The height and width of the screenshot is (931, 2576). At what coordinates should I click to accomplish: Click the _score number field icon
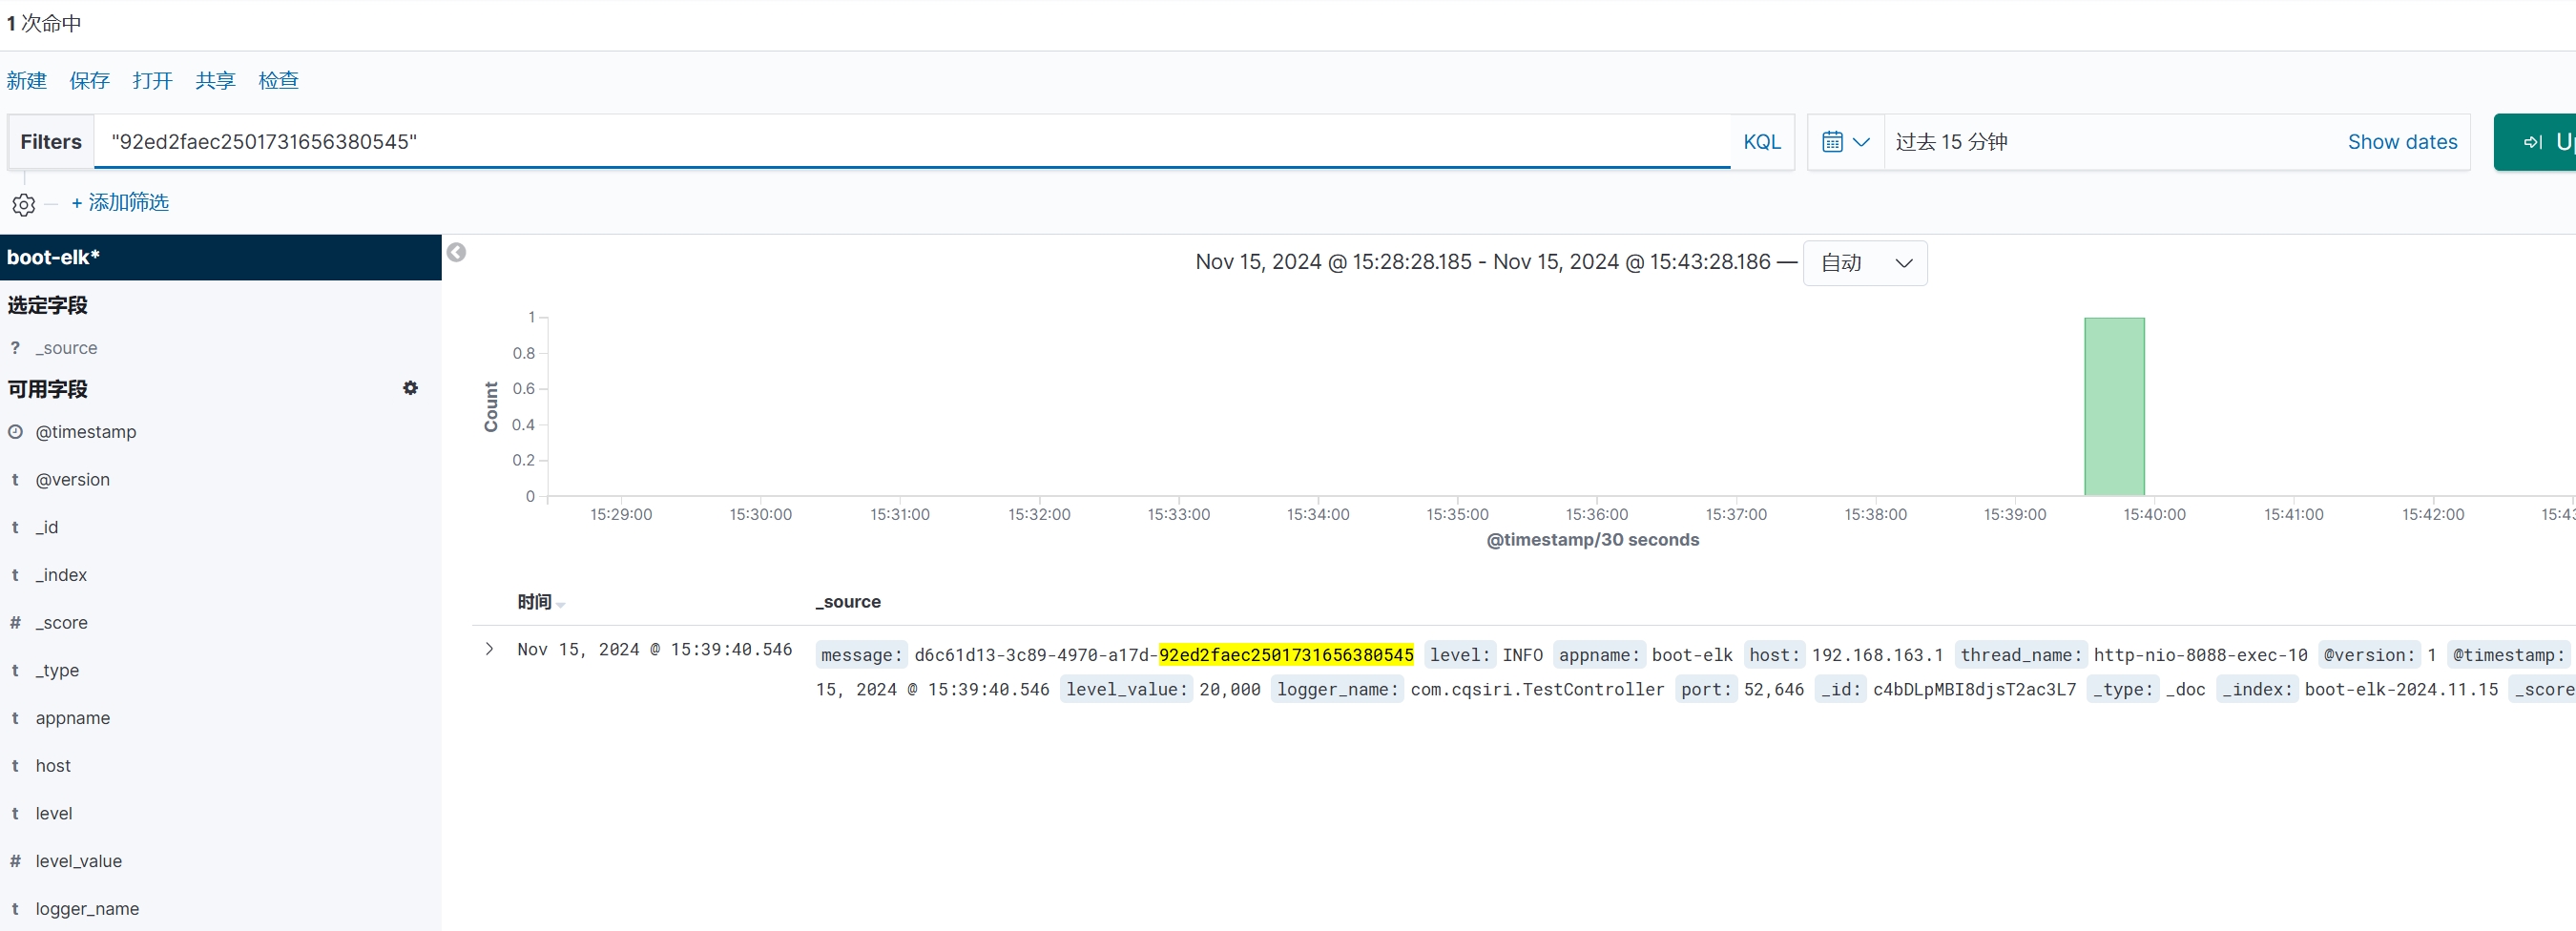point(15,623)
